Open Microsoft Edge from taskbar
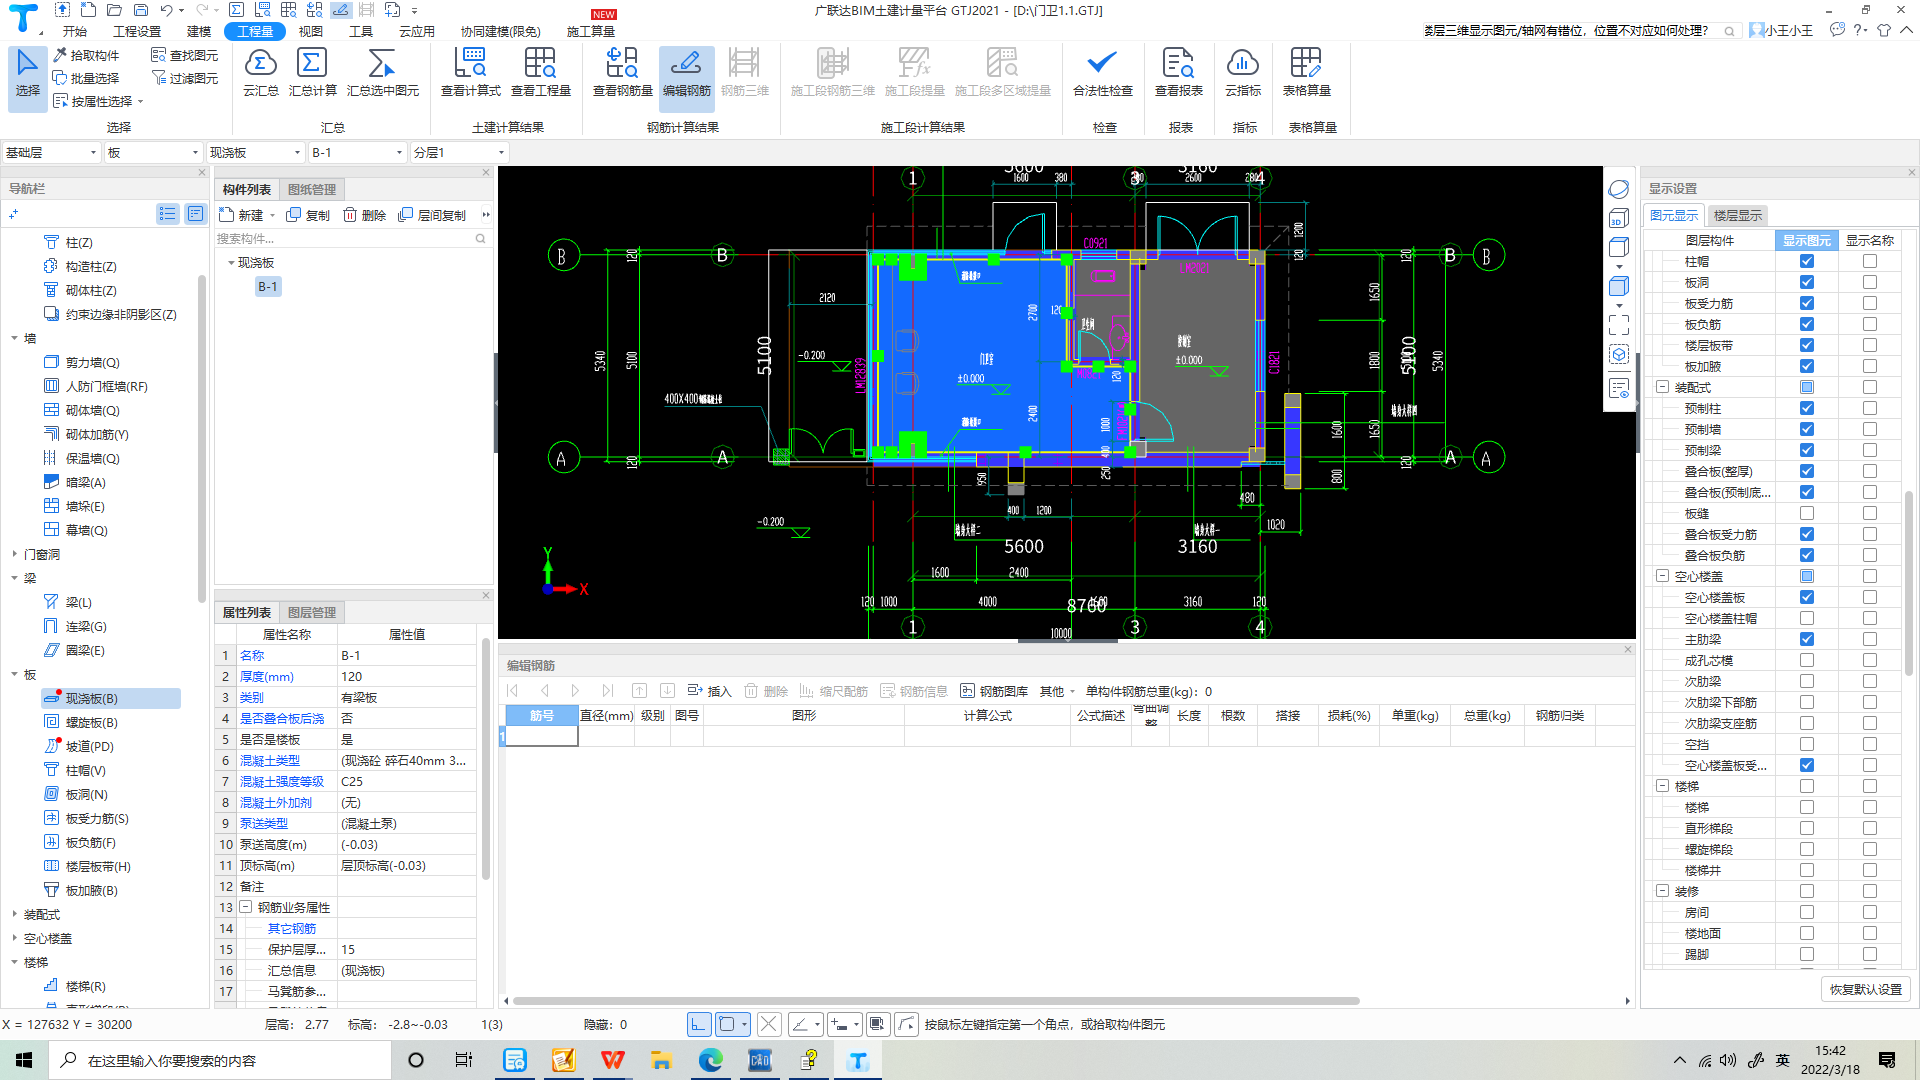1920x1080 pixels. coord(711,1060)
